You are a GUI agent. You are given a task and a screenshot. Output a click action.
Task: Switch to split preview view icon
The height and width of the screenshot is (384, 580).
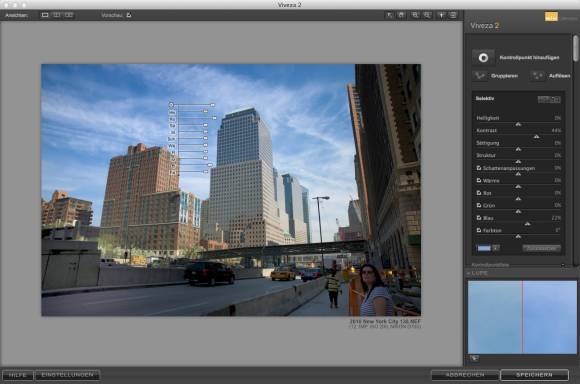tap(57, 15)
